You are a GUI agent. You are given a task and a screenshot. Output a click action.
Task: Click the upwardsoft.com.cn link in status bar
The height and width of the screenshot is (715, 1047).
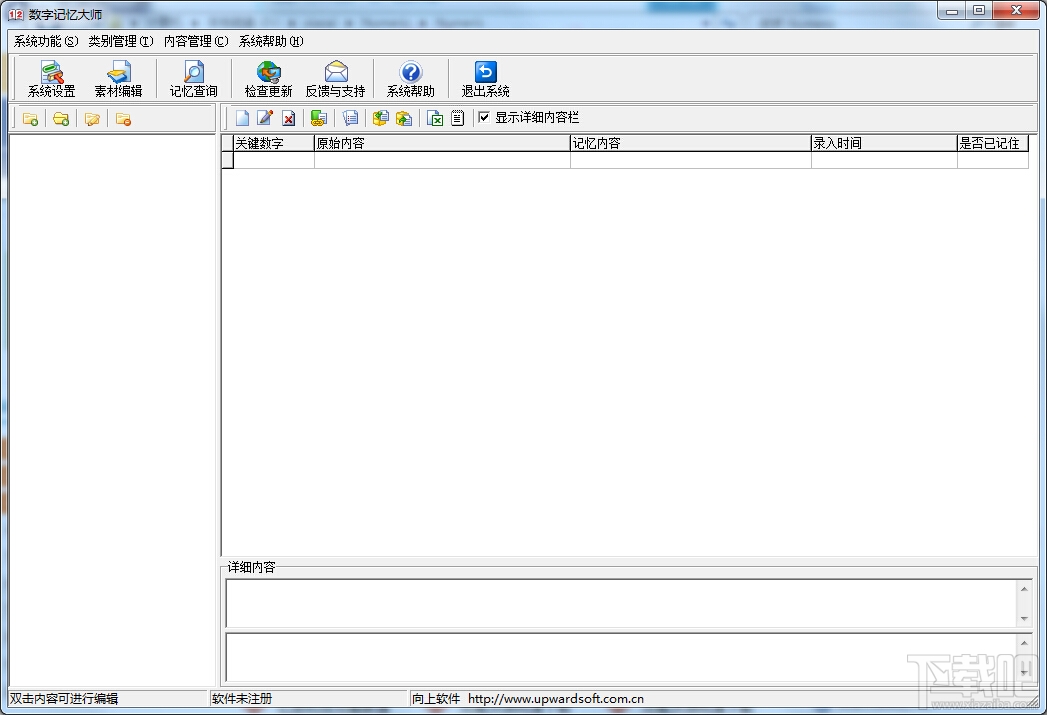[x=556, y=699]
